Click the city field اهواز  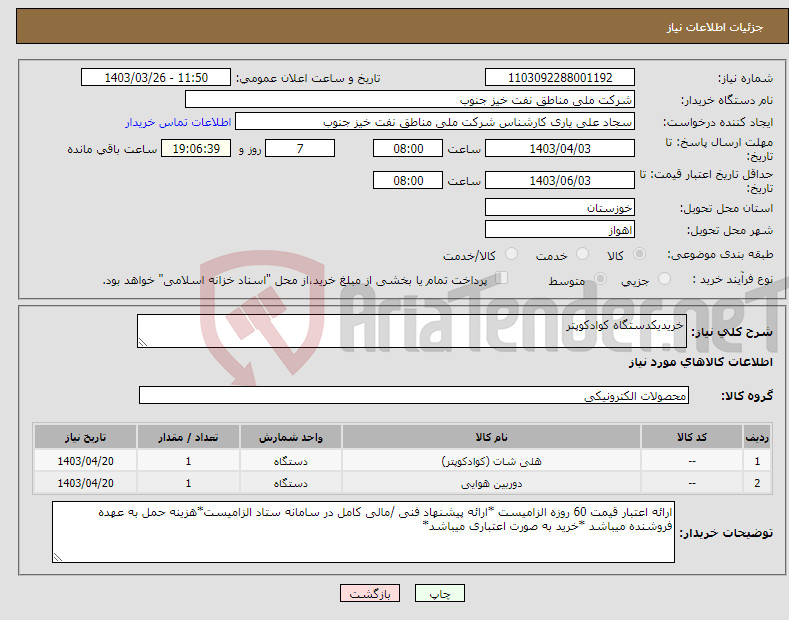pos(560,229)
